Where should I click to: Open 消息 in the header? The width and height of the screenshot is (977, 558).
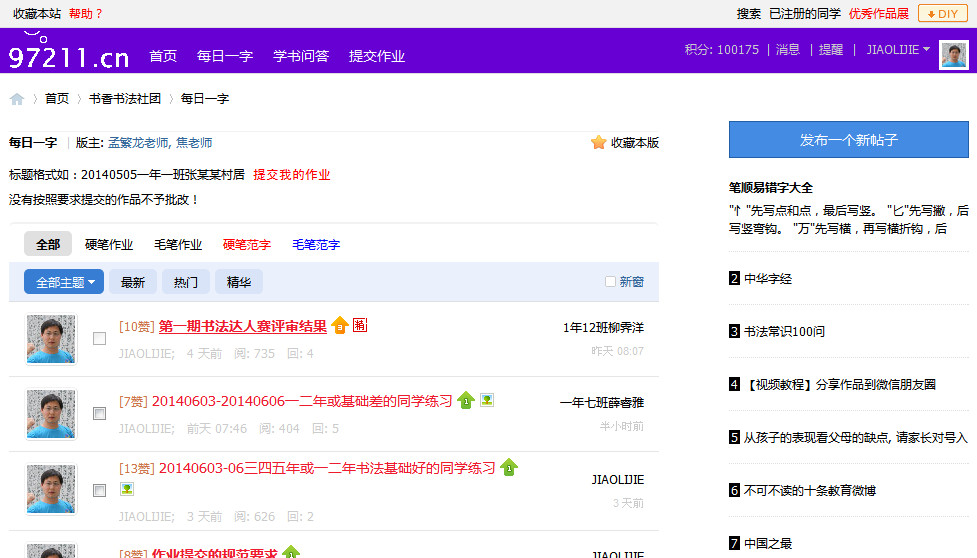pos(788,50)
